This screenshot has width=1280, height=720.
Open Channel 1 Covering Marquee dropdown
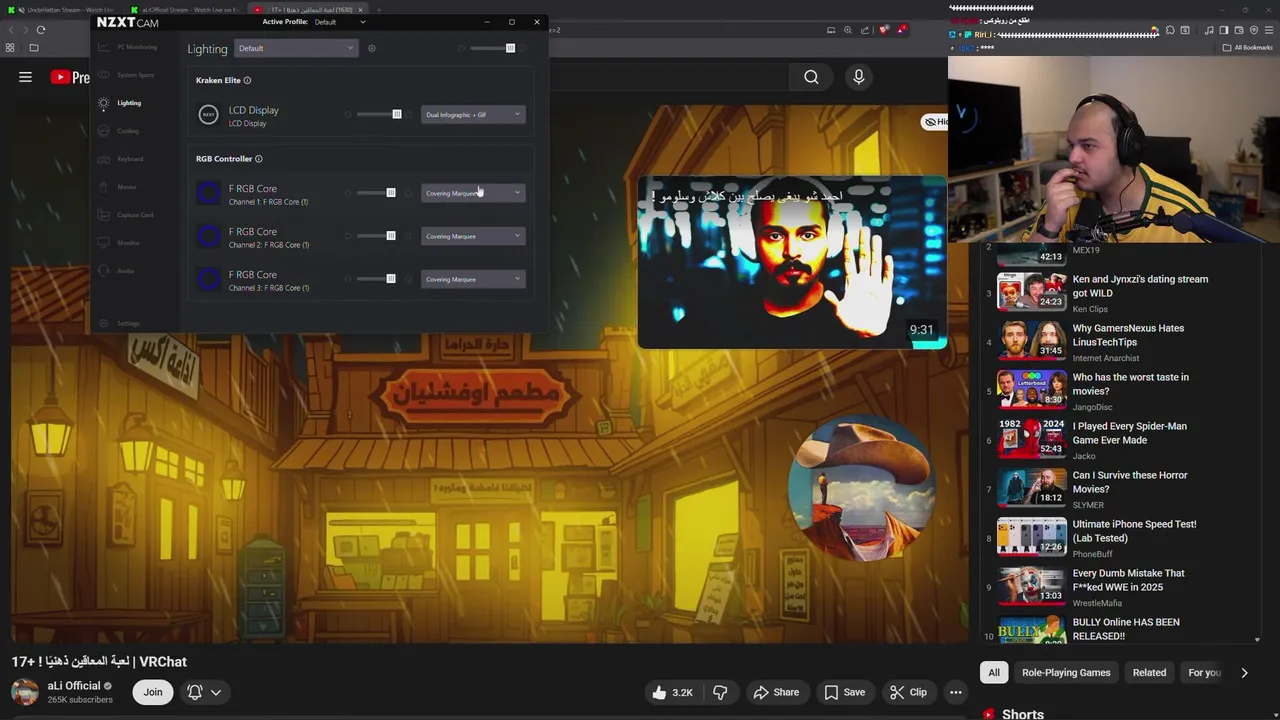473,193
